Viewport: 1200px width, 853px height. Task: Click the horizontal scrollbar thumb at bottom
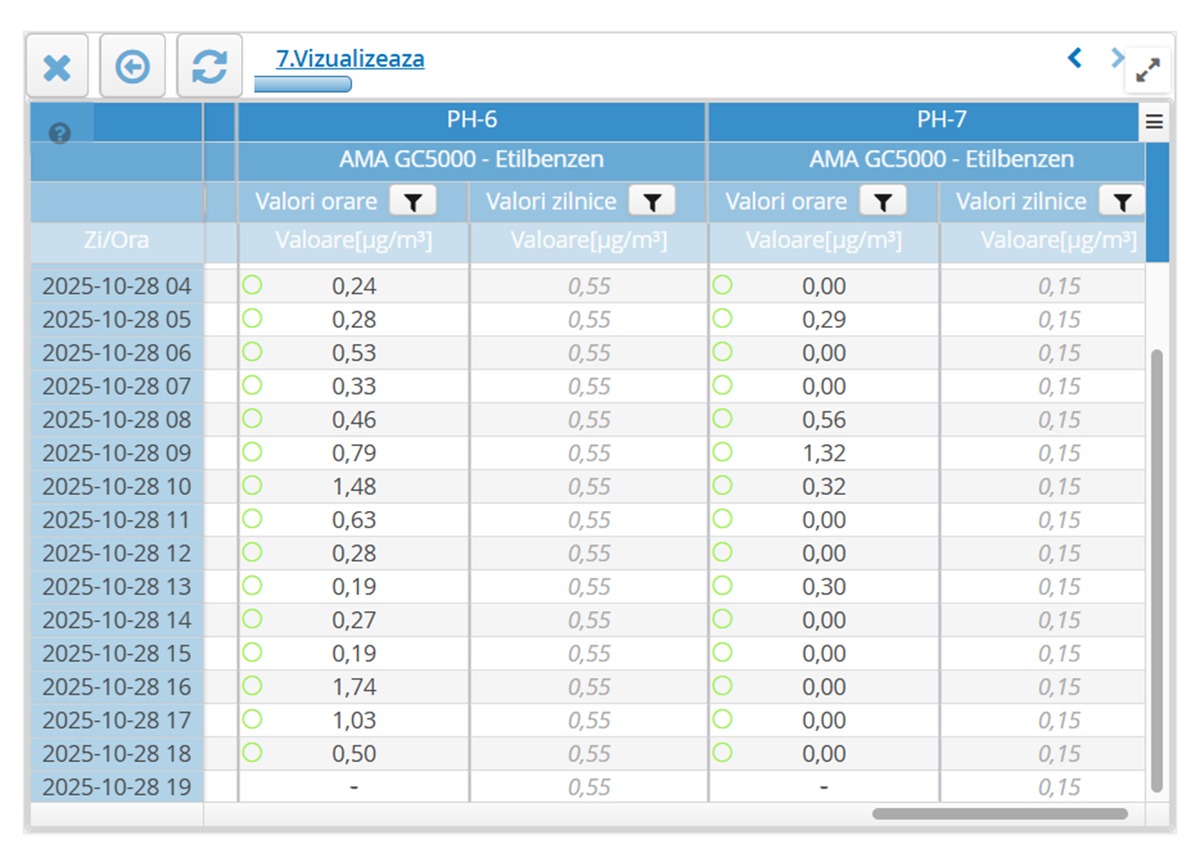tap(999, 814)
